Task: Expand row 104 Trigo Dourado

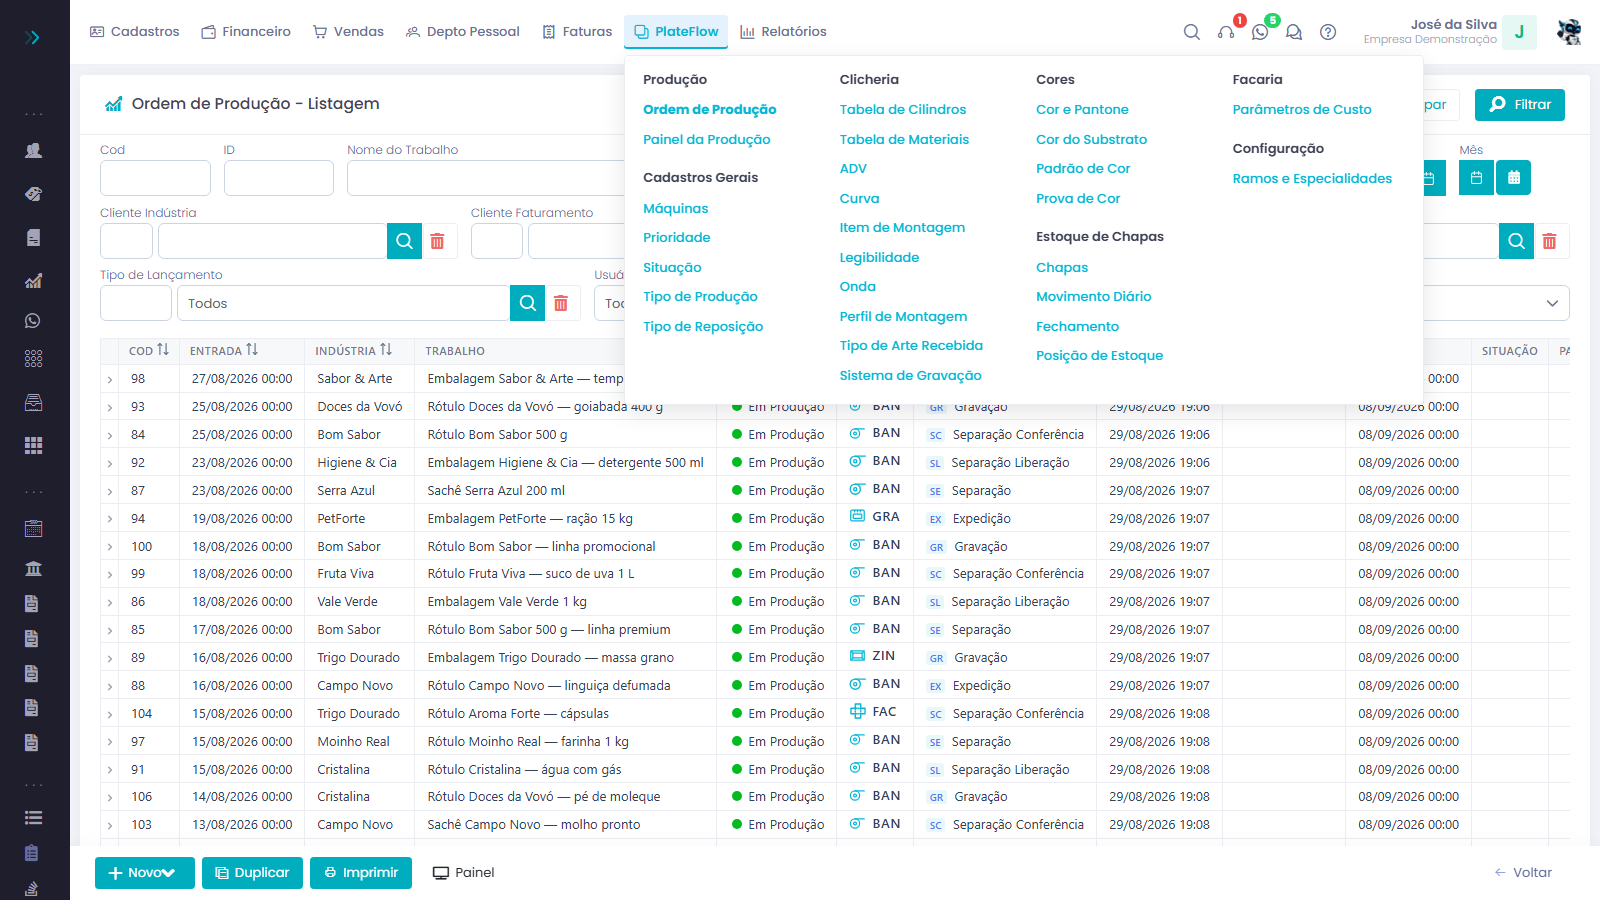Action: [x=110, y=714]
